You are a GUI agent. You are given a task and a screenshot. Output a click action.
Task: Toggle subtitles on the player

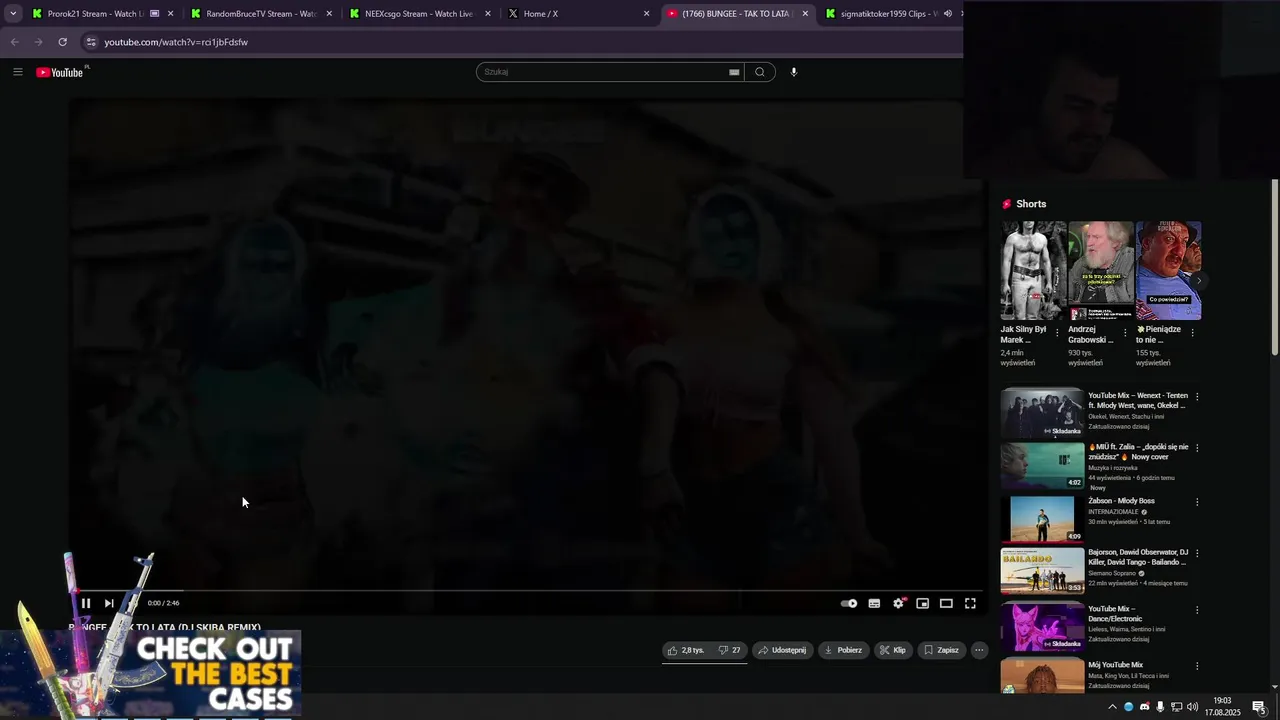[874, 603]
